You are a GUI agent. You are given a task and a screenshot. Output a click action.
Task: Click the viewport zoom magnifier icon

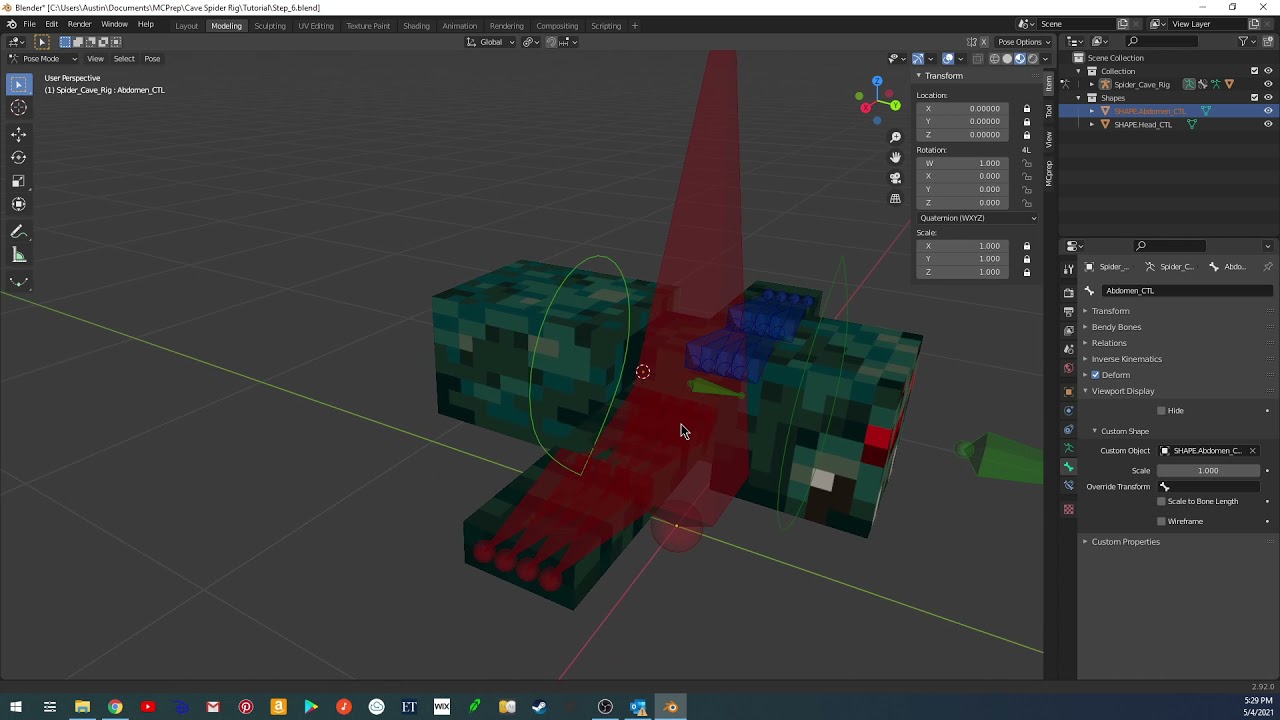(895, 137)
